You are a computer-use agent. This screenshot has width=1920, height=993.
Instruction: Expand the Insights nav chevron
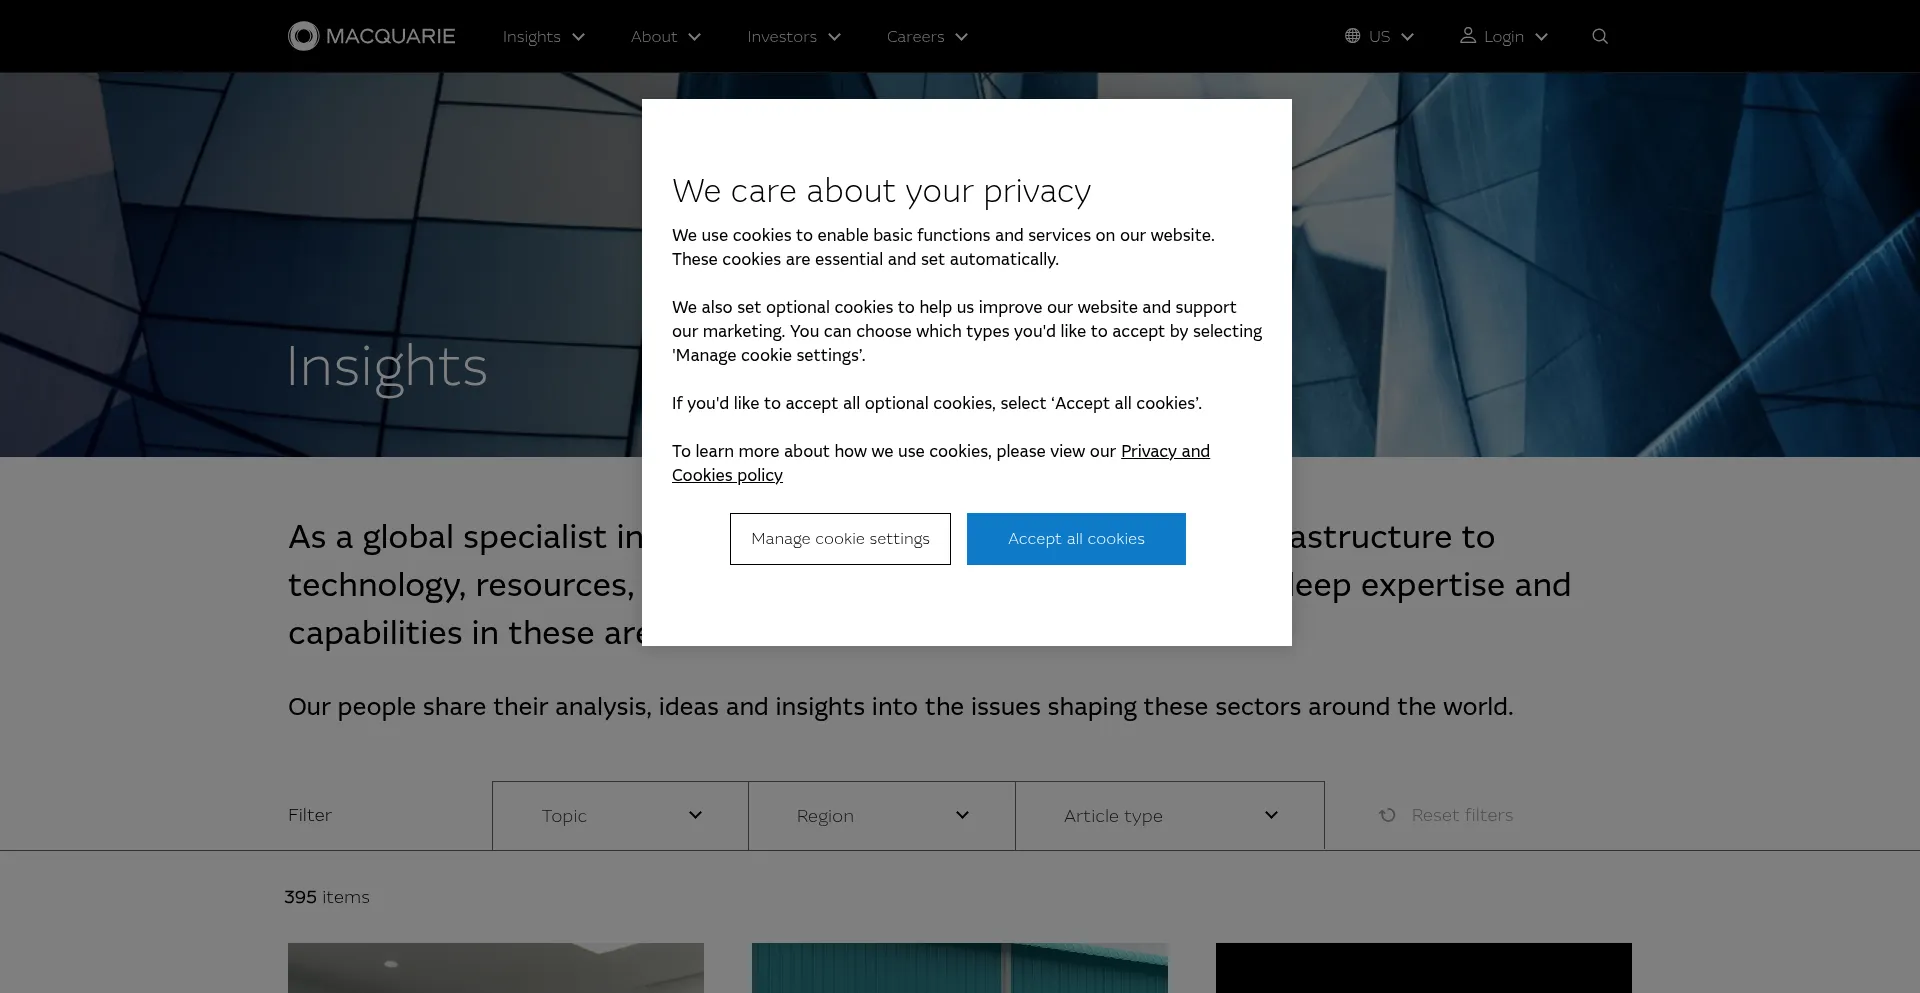tap(578, 37)
